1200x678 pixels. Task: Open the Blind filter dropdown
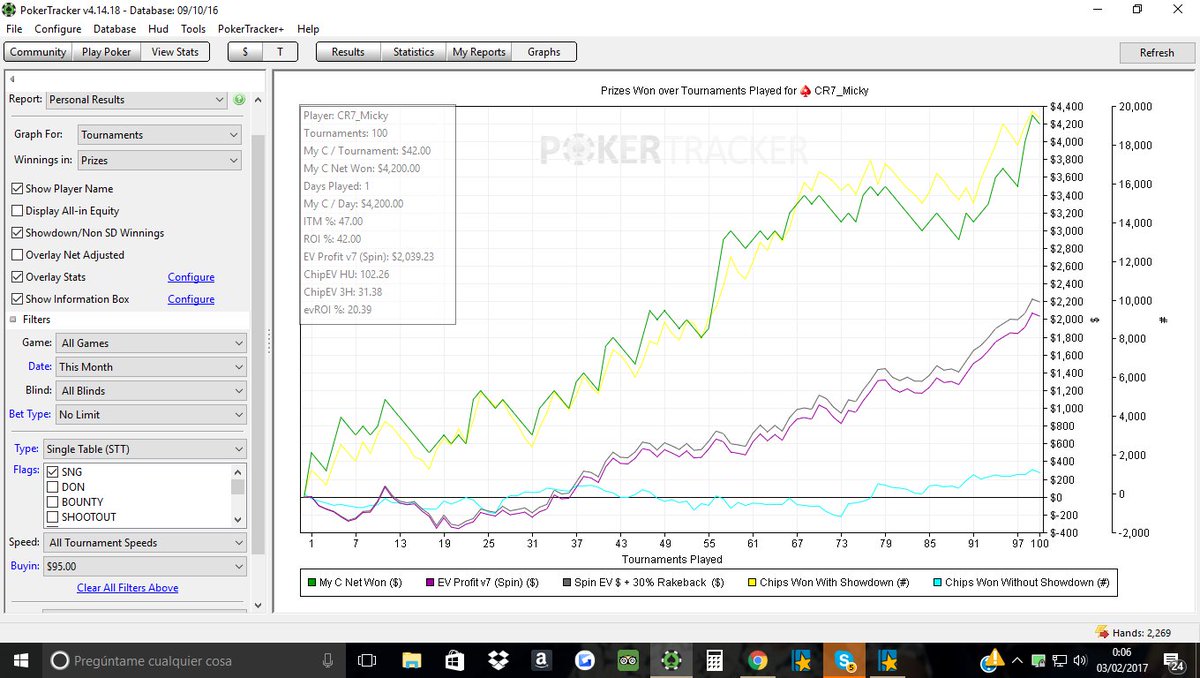[x=150, y=391]
